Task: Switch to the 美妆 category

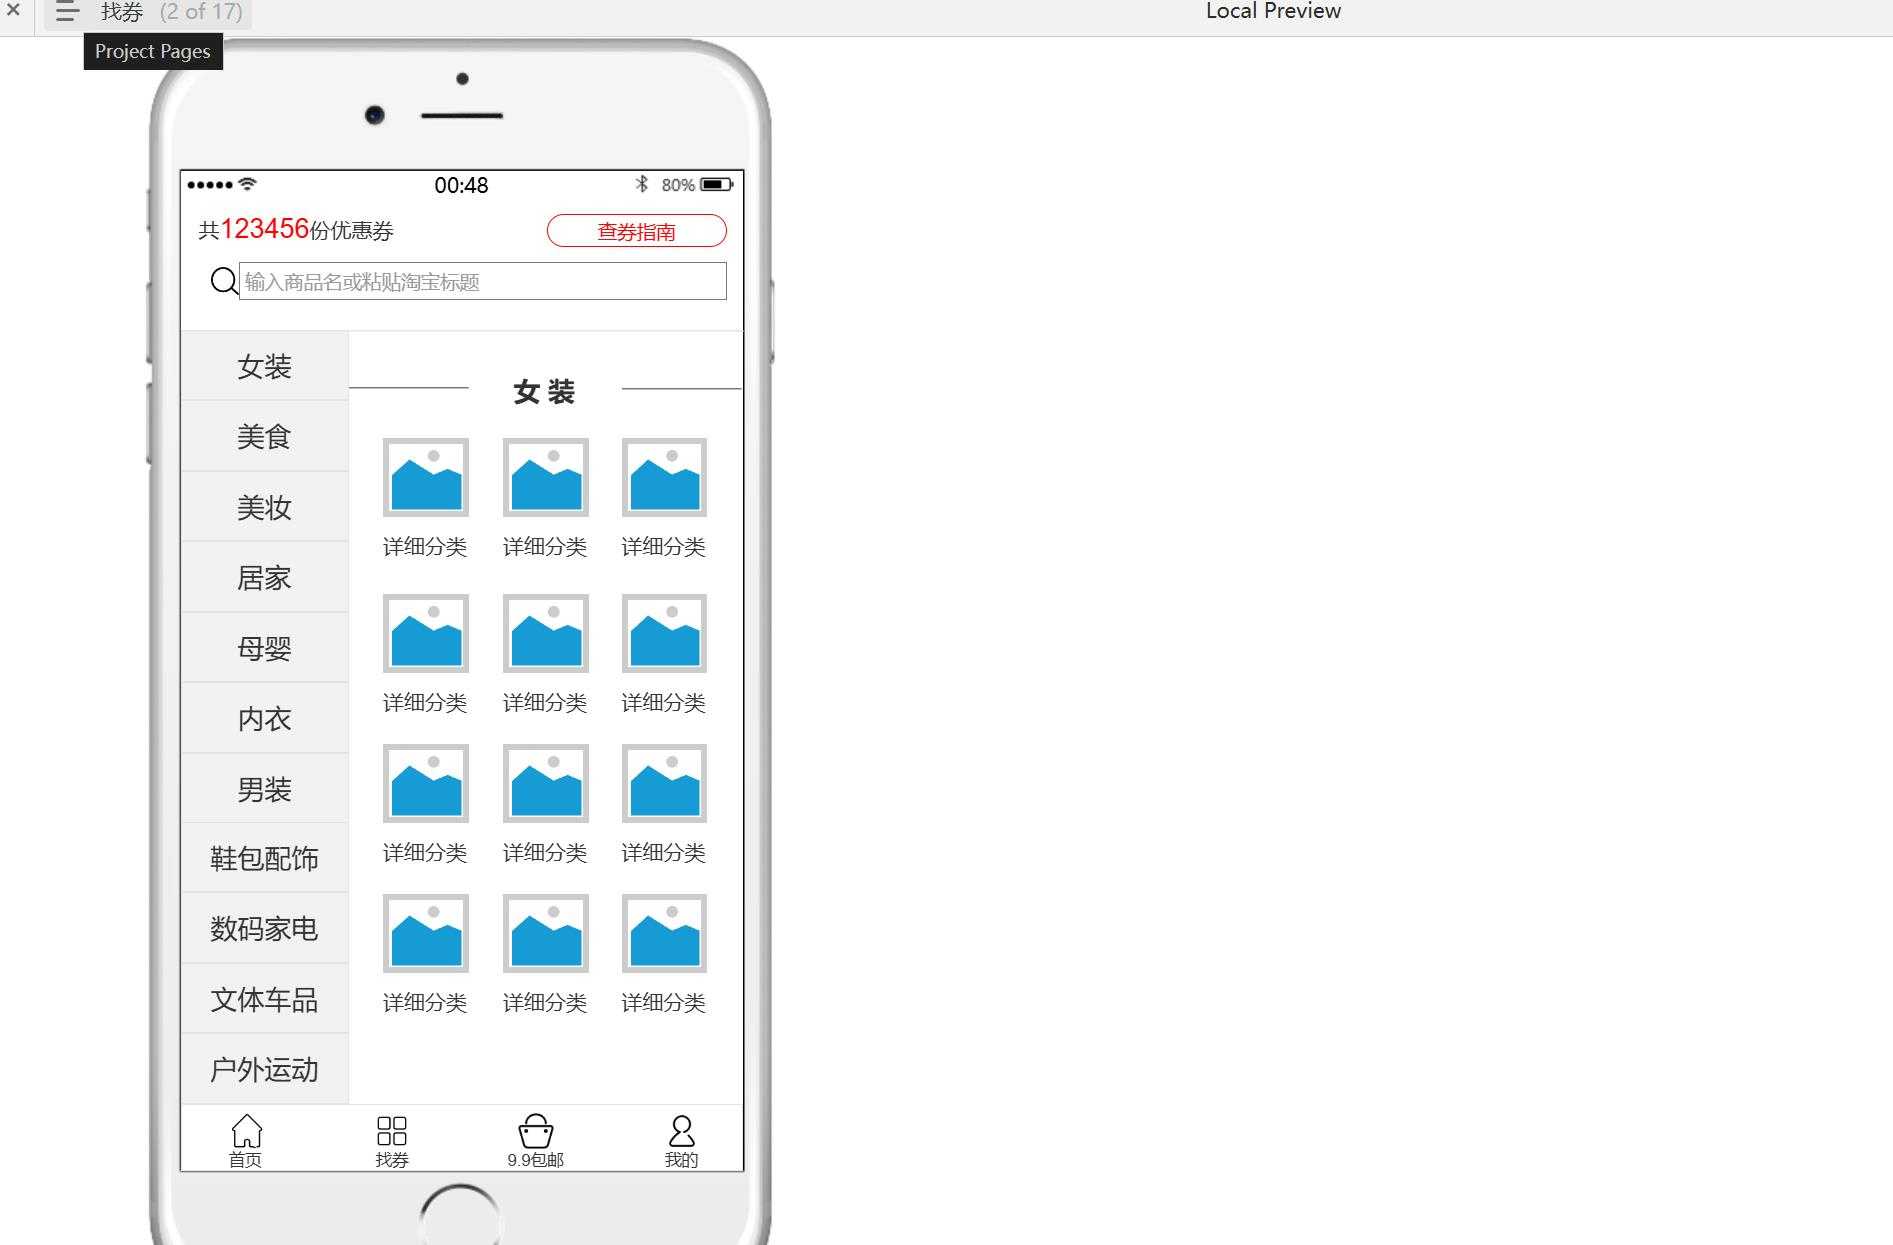Action: click(x=264, y=507)
